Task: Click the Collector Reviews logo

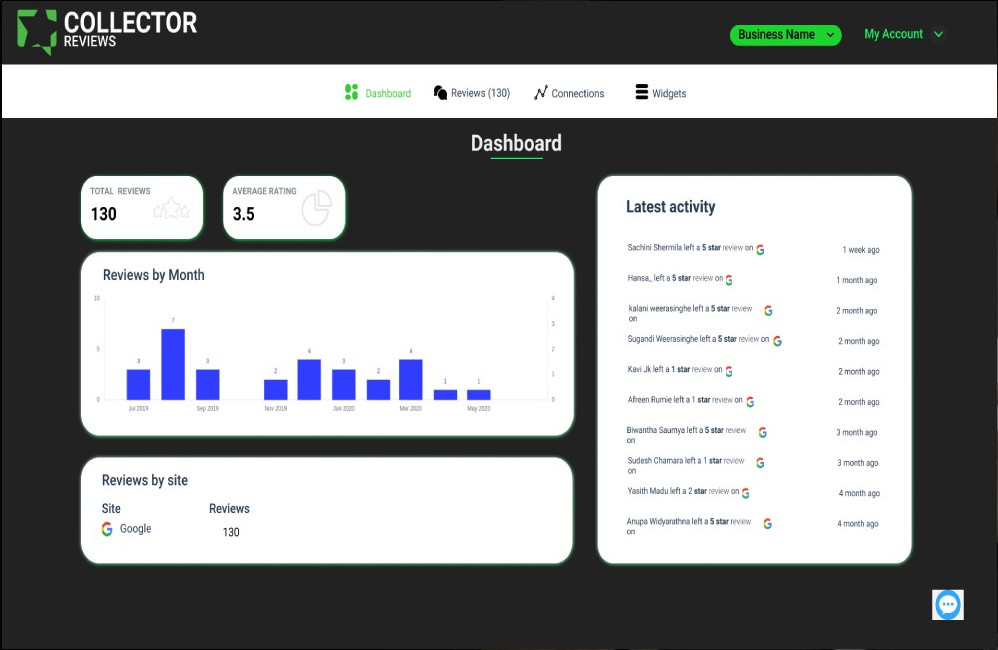Action: click(x=107, y=31)
